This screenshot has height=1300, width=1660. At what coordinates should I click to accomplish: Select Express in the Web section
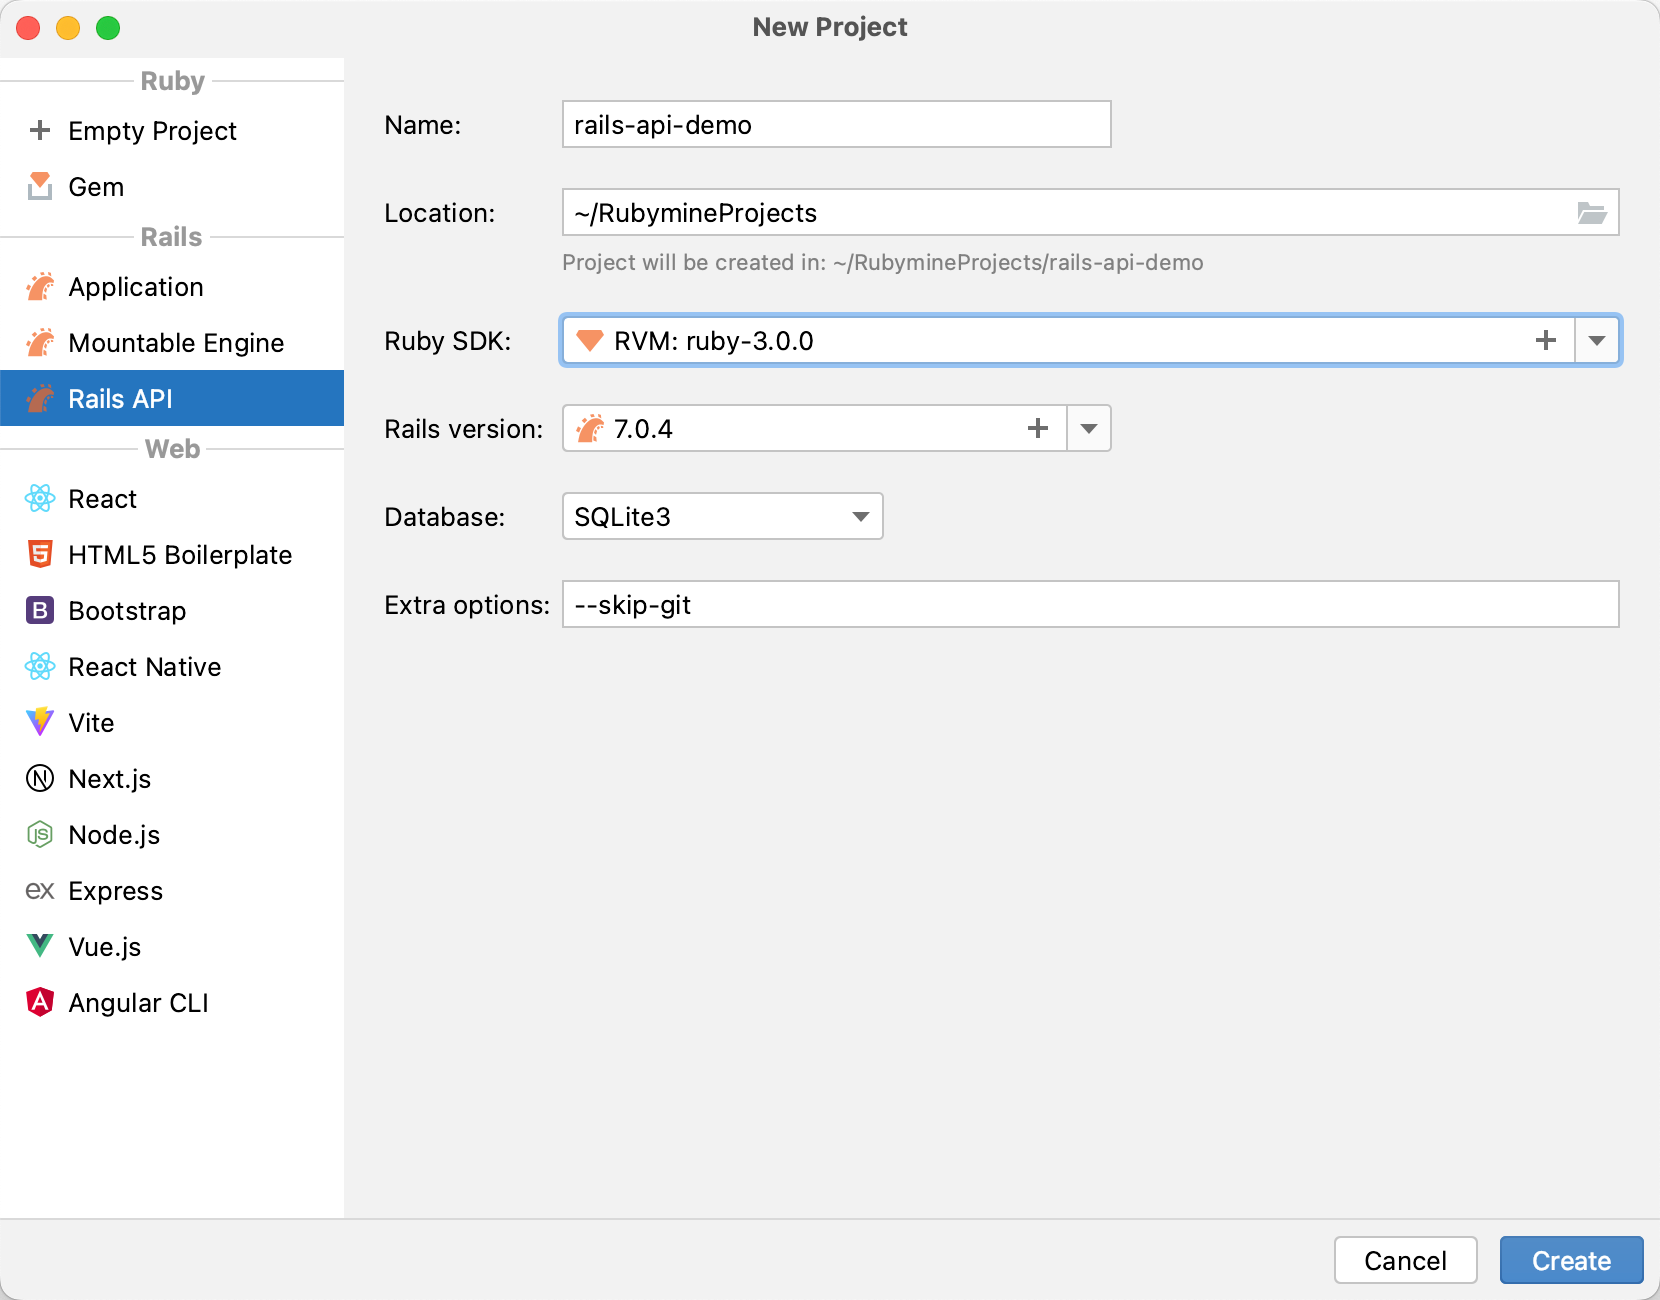(x=115, y=890)
